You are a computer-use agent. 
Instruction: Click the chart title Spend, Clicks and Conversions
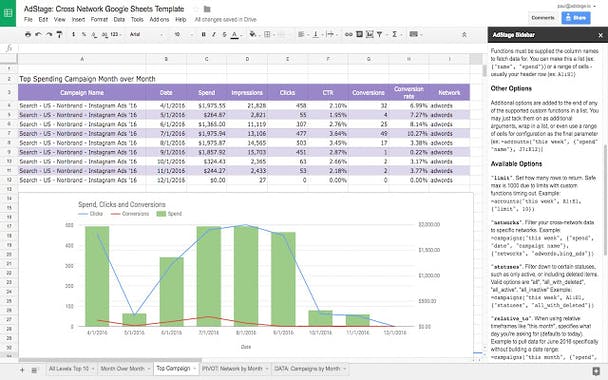click(x=122, y=204)
